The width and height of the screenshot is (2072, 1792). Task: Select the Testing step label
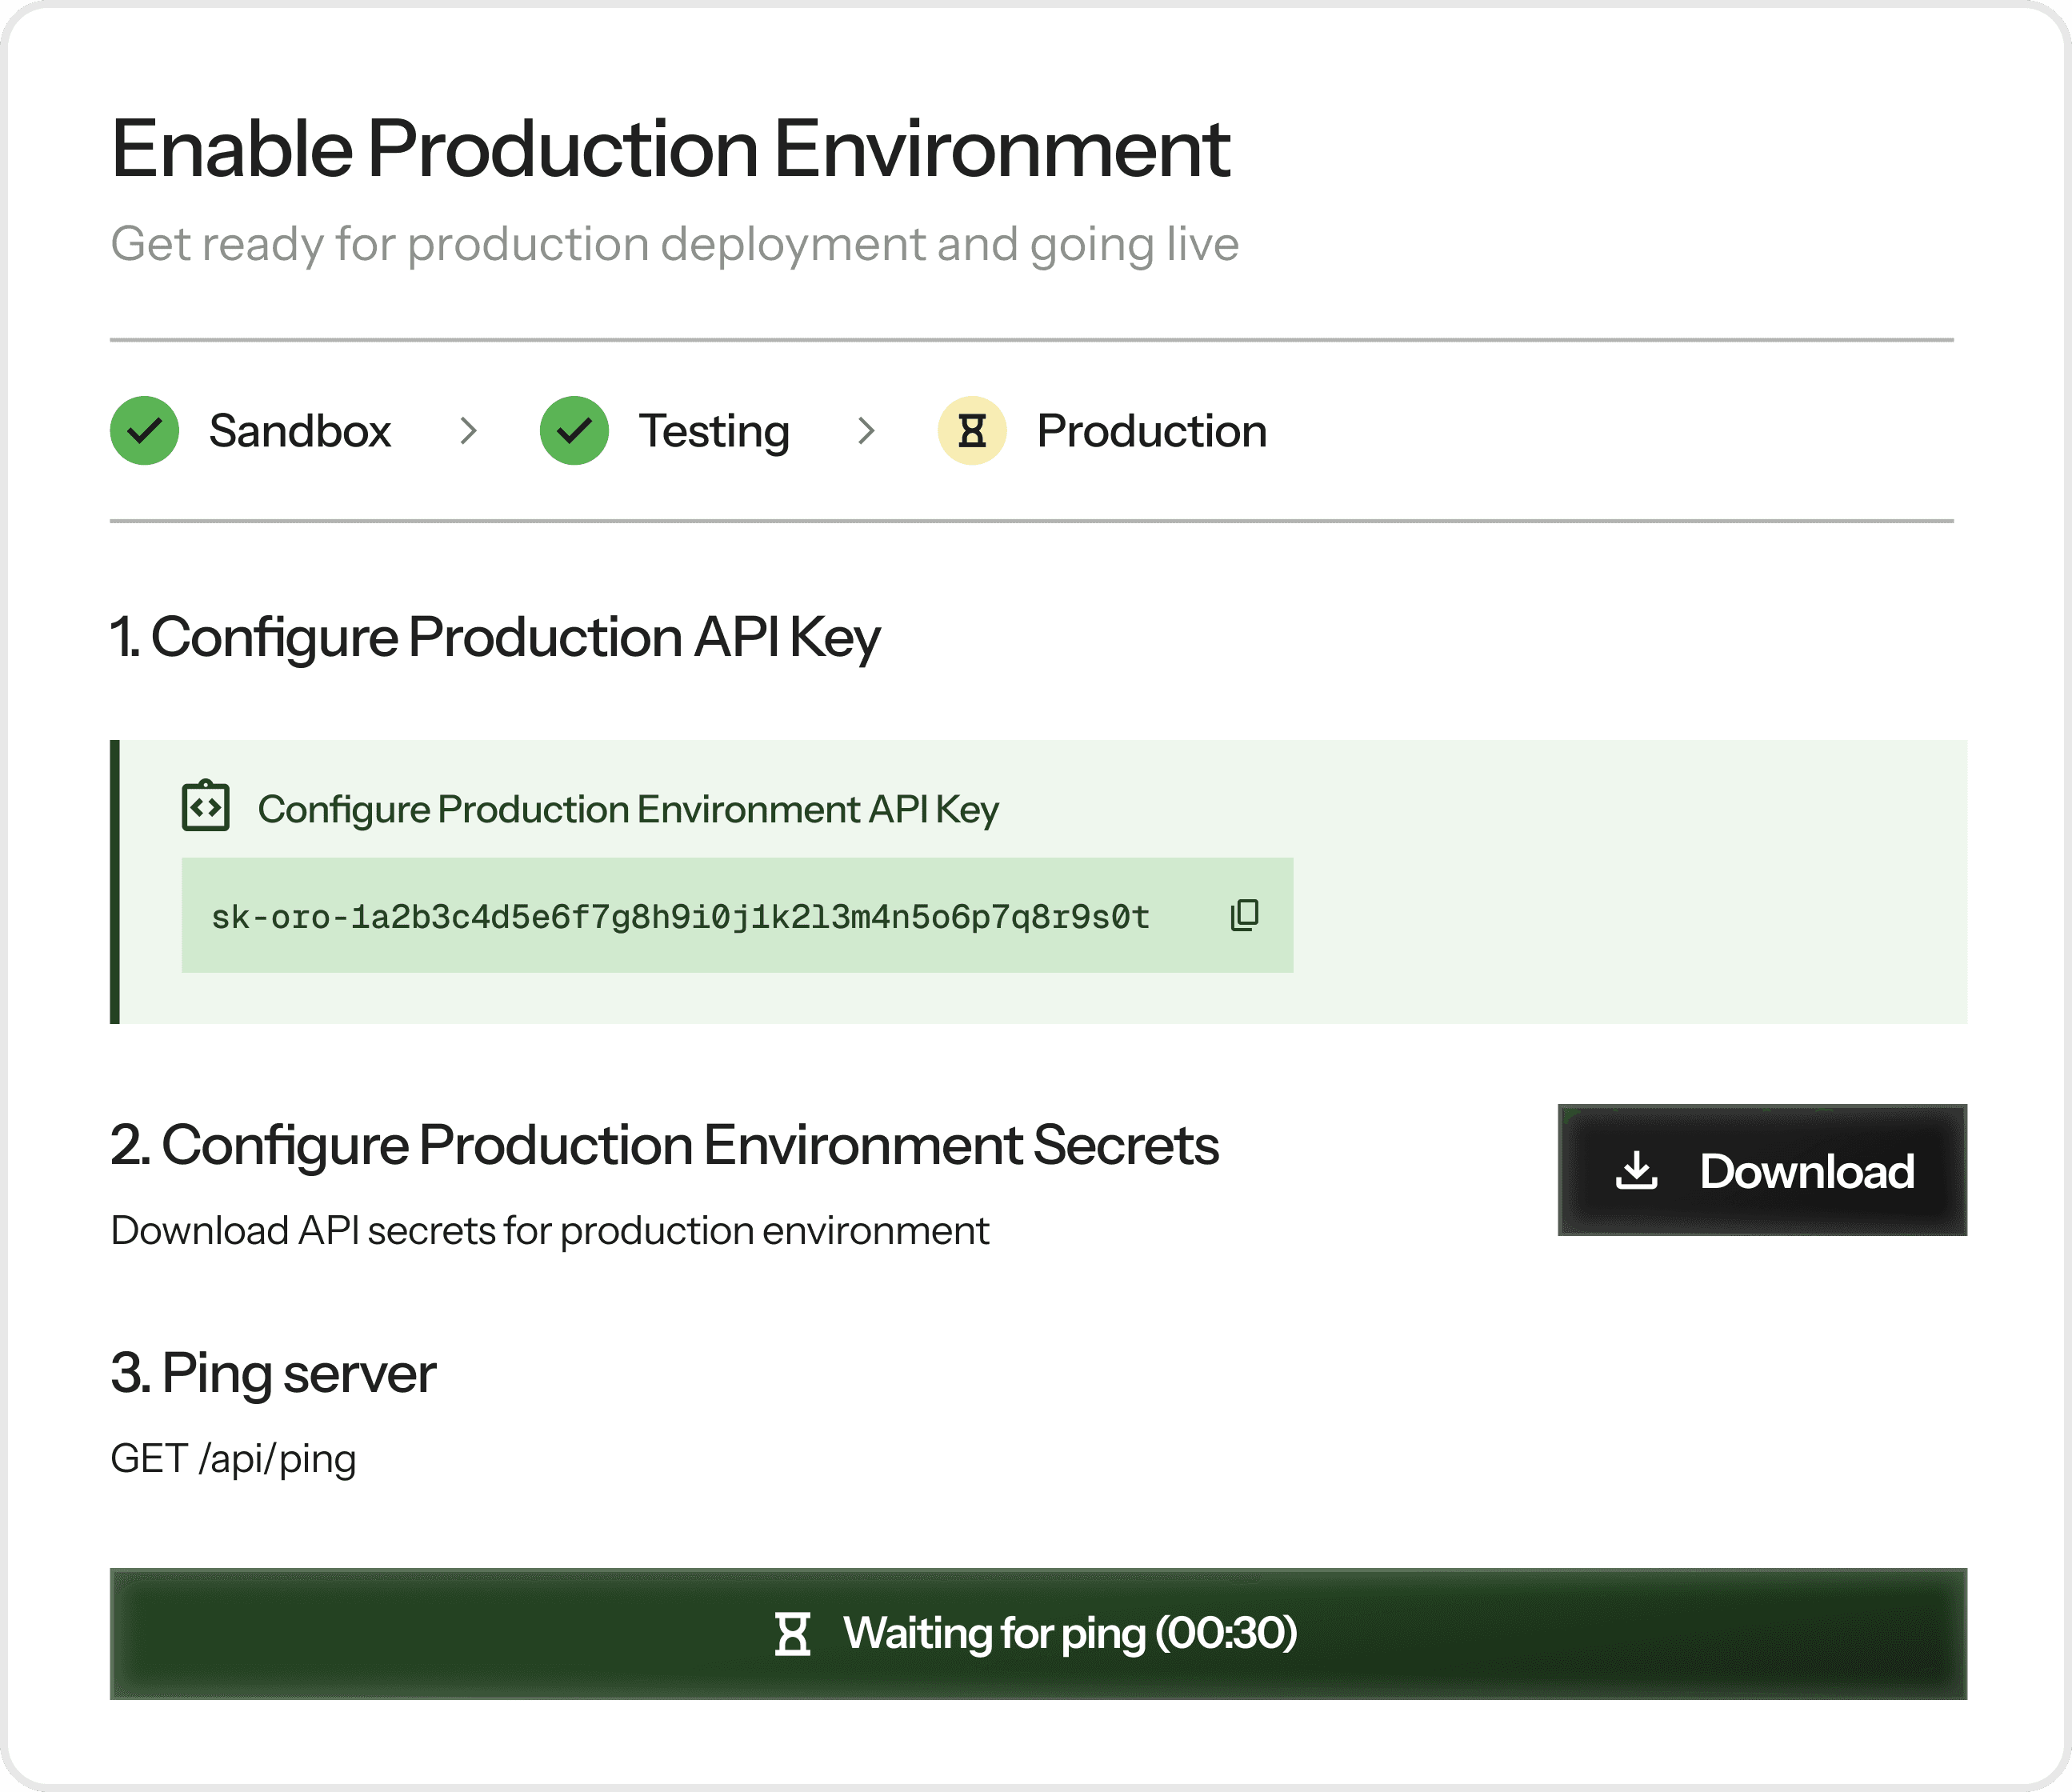tap(714, 431)
